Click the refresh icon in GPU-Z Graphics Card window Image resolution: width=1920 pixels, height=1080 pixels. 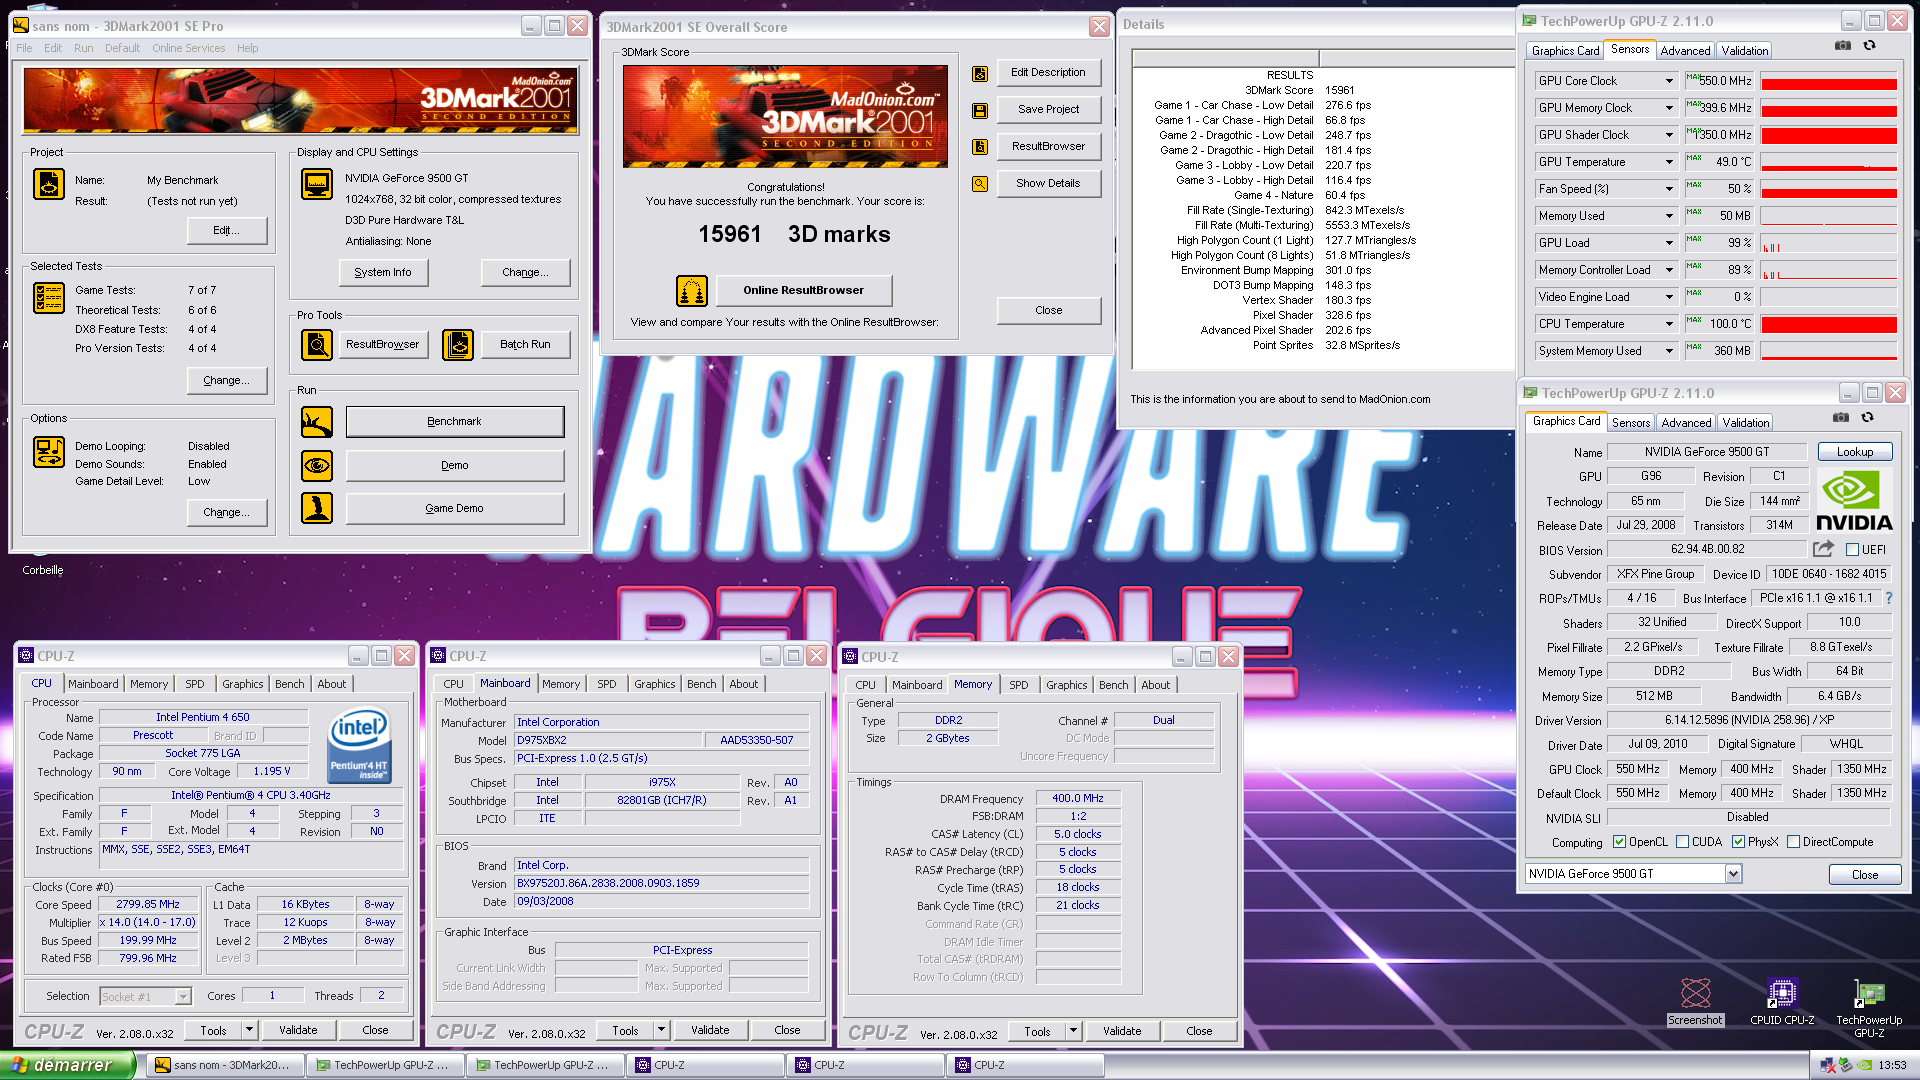point(1867,418)
